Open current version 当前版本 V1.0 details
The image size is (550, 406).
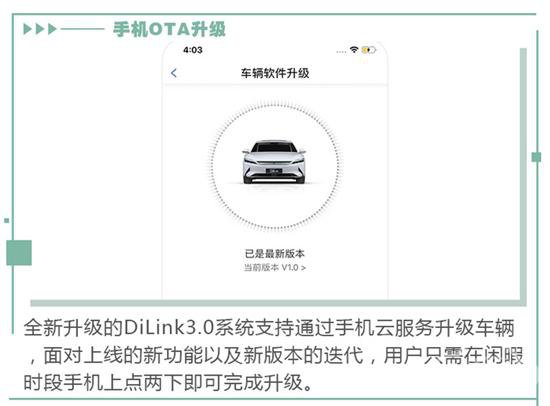(x=275, y=268)
